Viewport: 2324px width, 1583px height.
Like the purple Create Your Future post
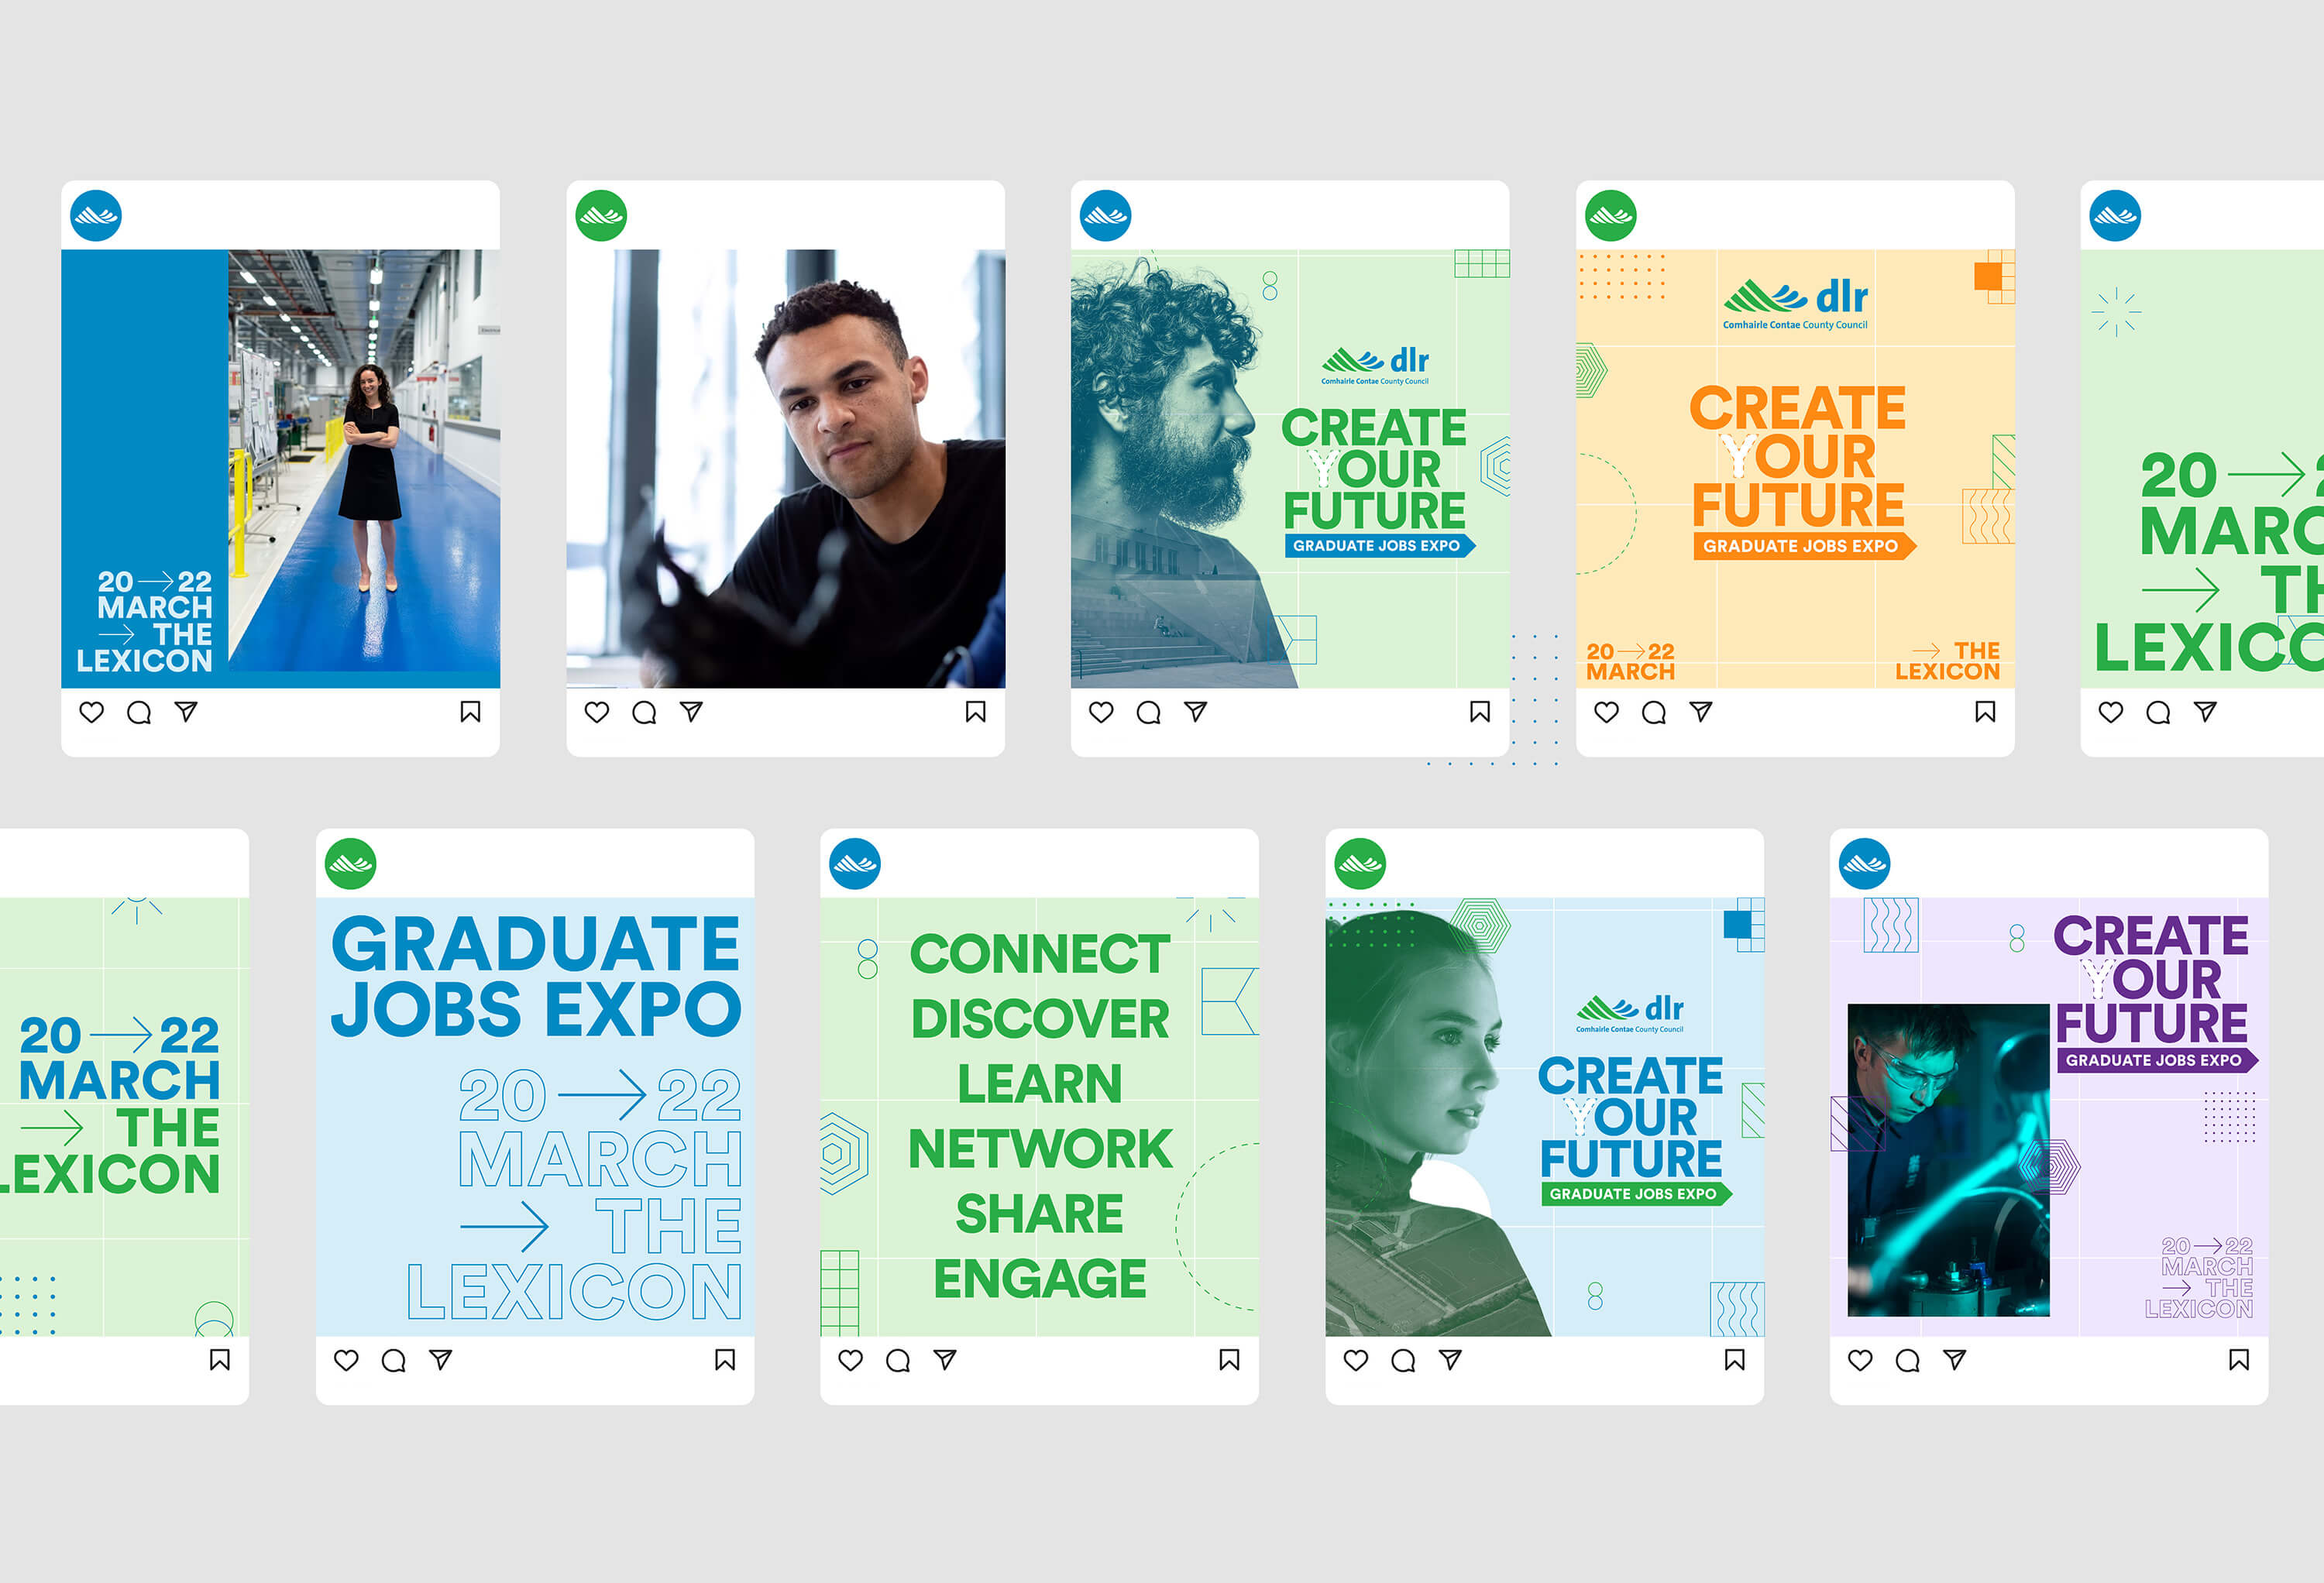(x=1860, y=1360)
